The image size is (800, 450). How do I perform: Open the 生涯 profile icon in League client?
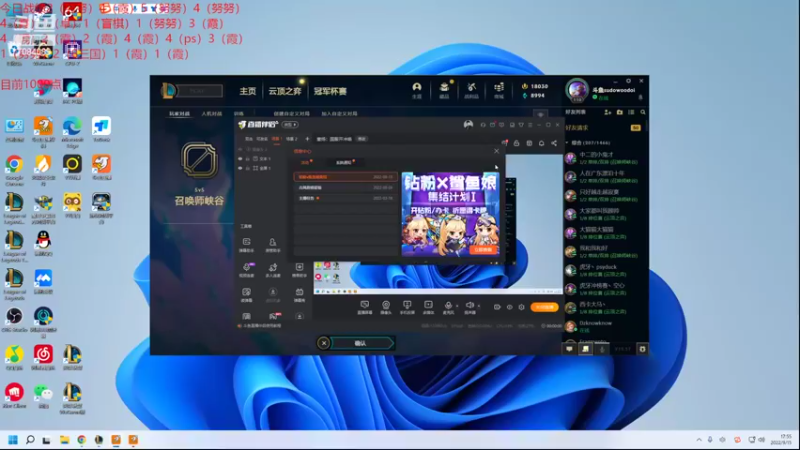417,89
